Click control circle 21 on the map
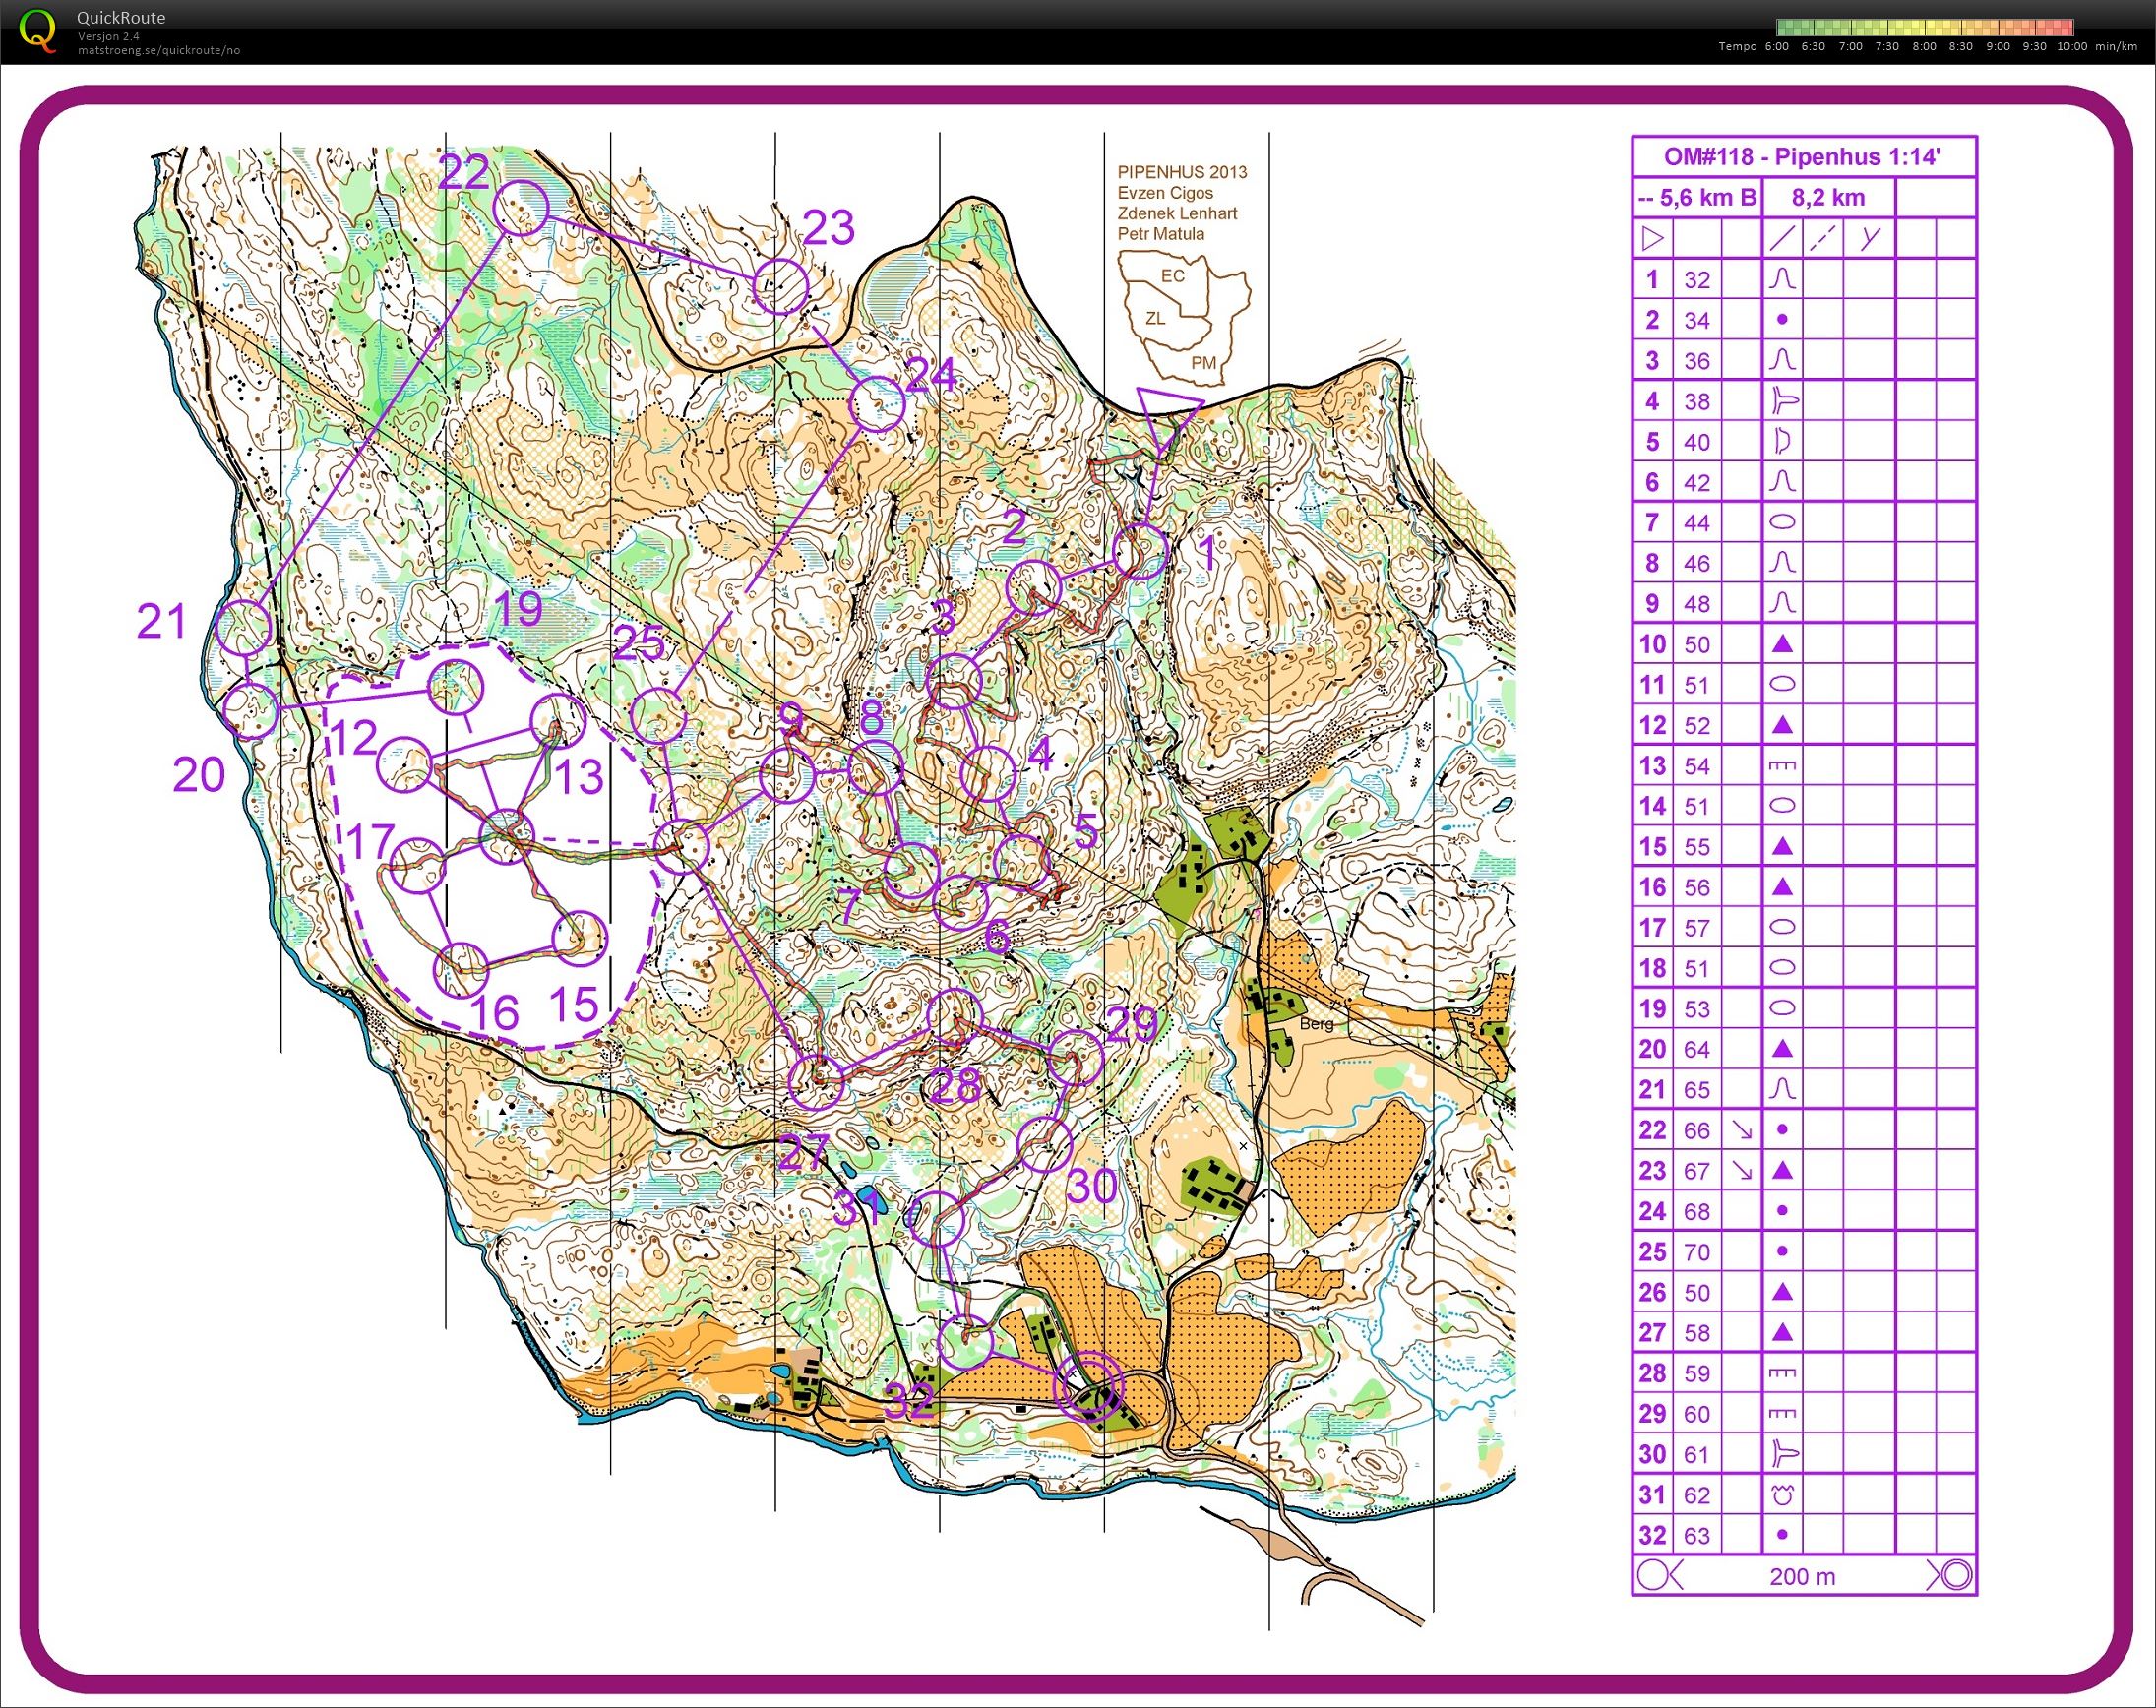2156x1708 pixels. coord(243,627)
